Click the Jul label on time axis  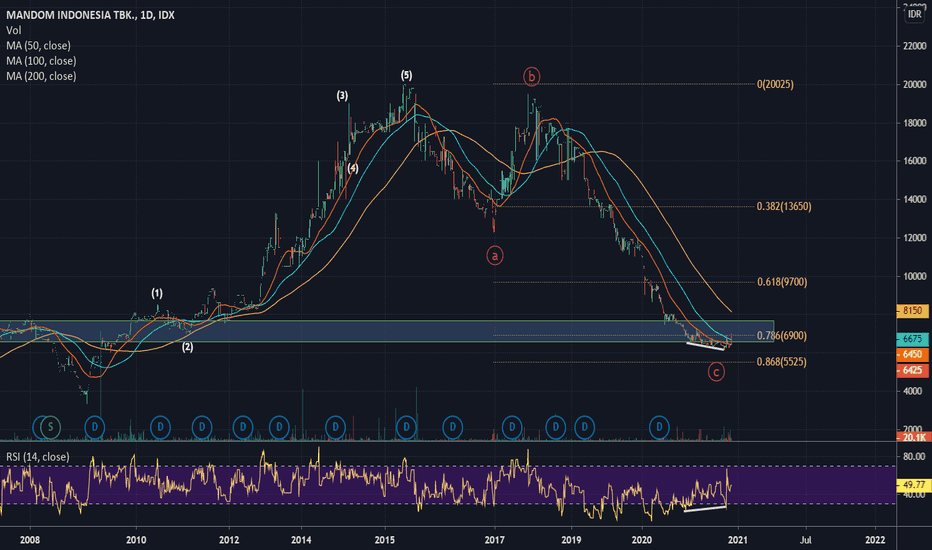[x=805, y=540]
